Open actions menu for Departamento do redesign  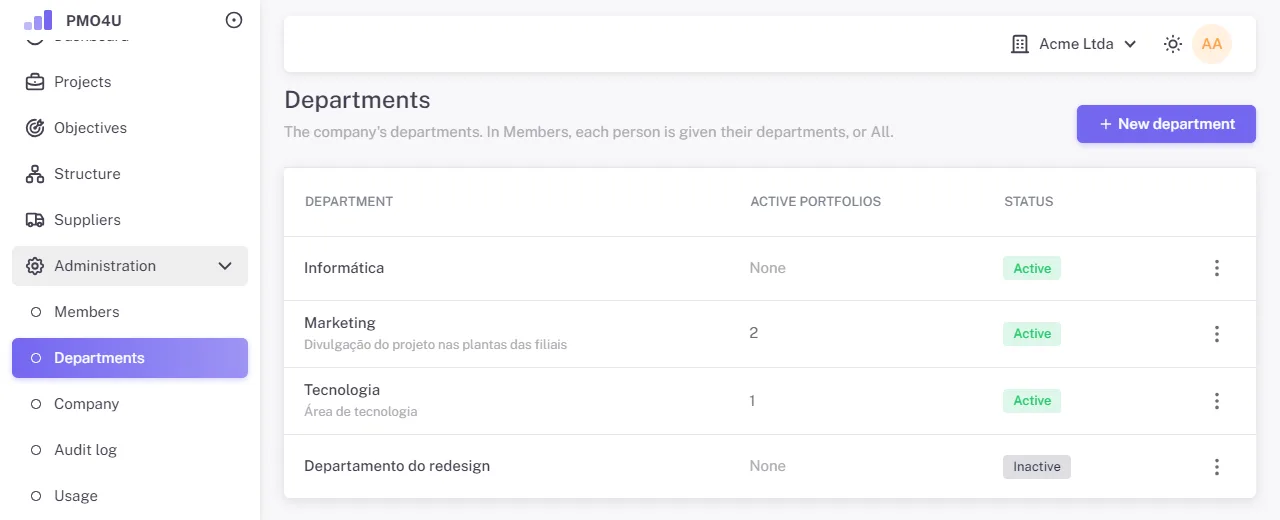point(1217,466)
